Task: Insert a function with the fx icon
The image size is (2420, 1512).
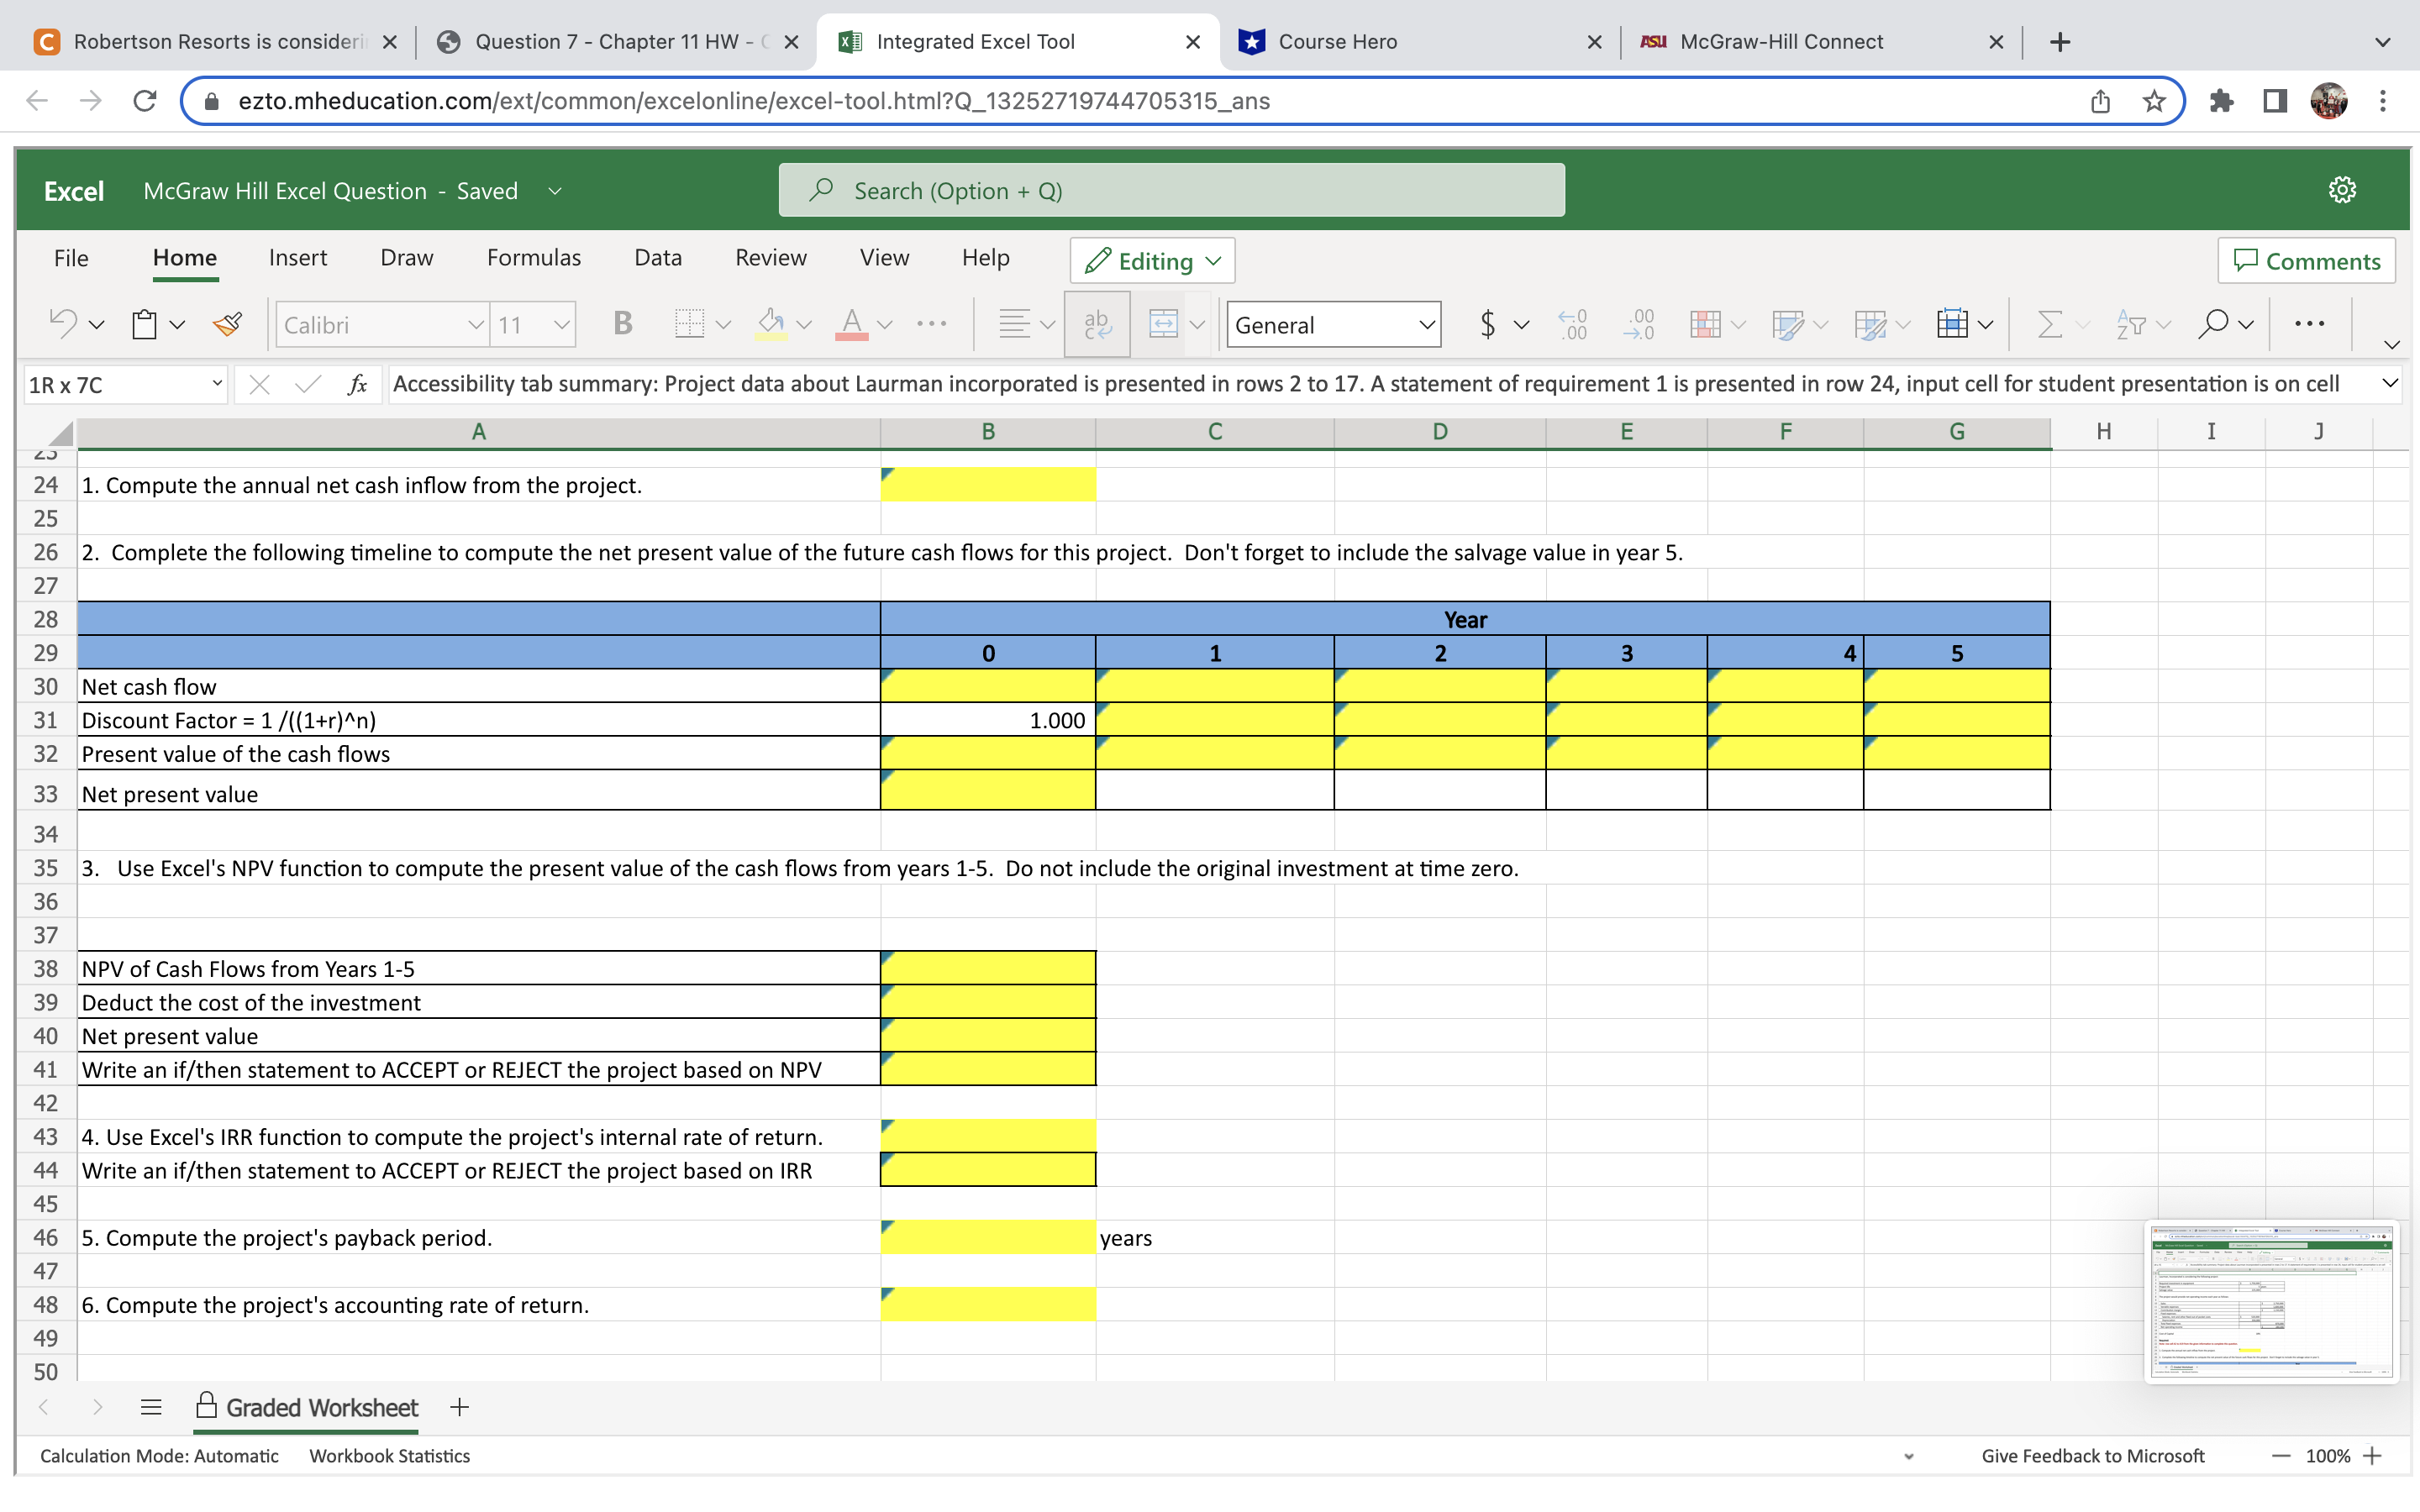Action: tap(358, 385)
